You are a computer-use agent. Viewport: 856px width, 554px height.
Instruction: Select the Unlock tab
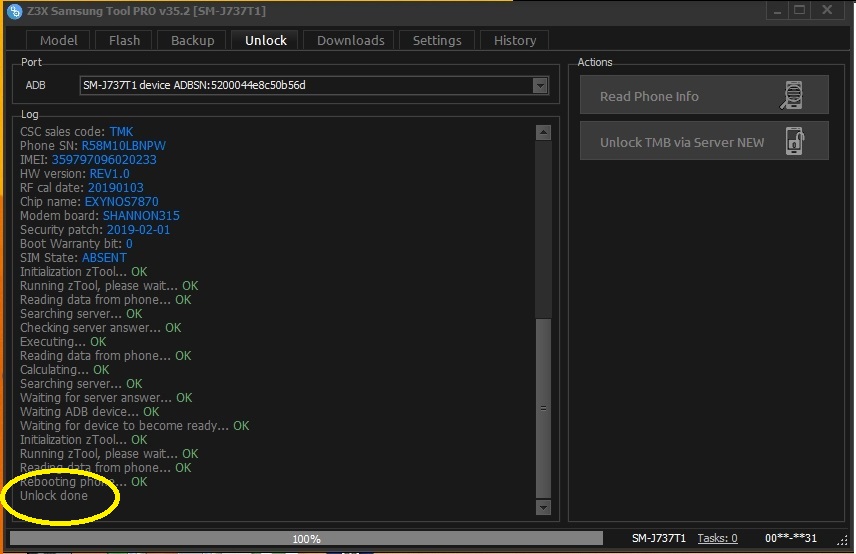(265, 40)
